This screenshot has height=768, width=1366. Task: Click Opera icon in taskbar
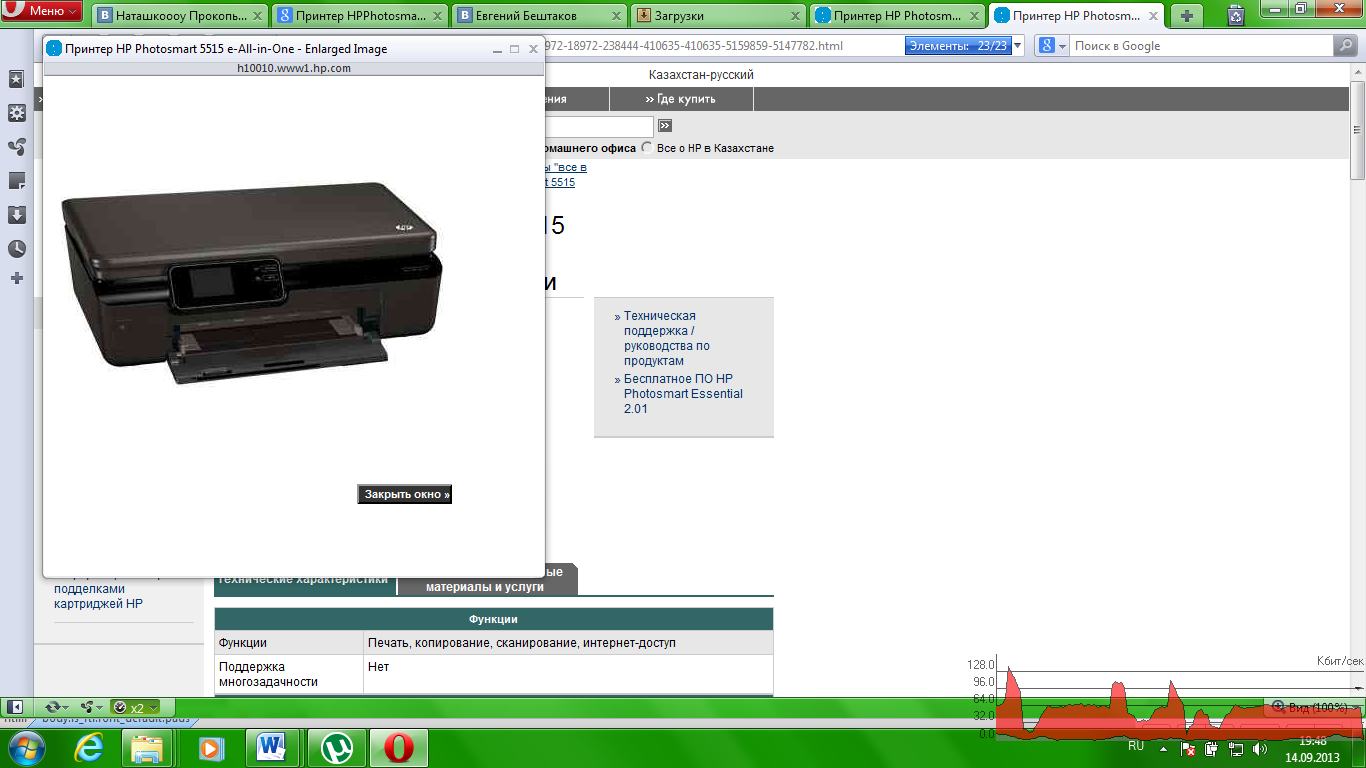click(399, 748)
